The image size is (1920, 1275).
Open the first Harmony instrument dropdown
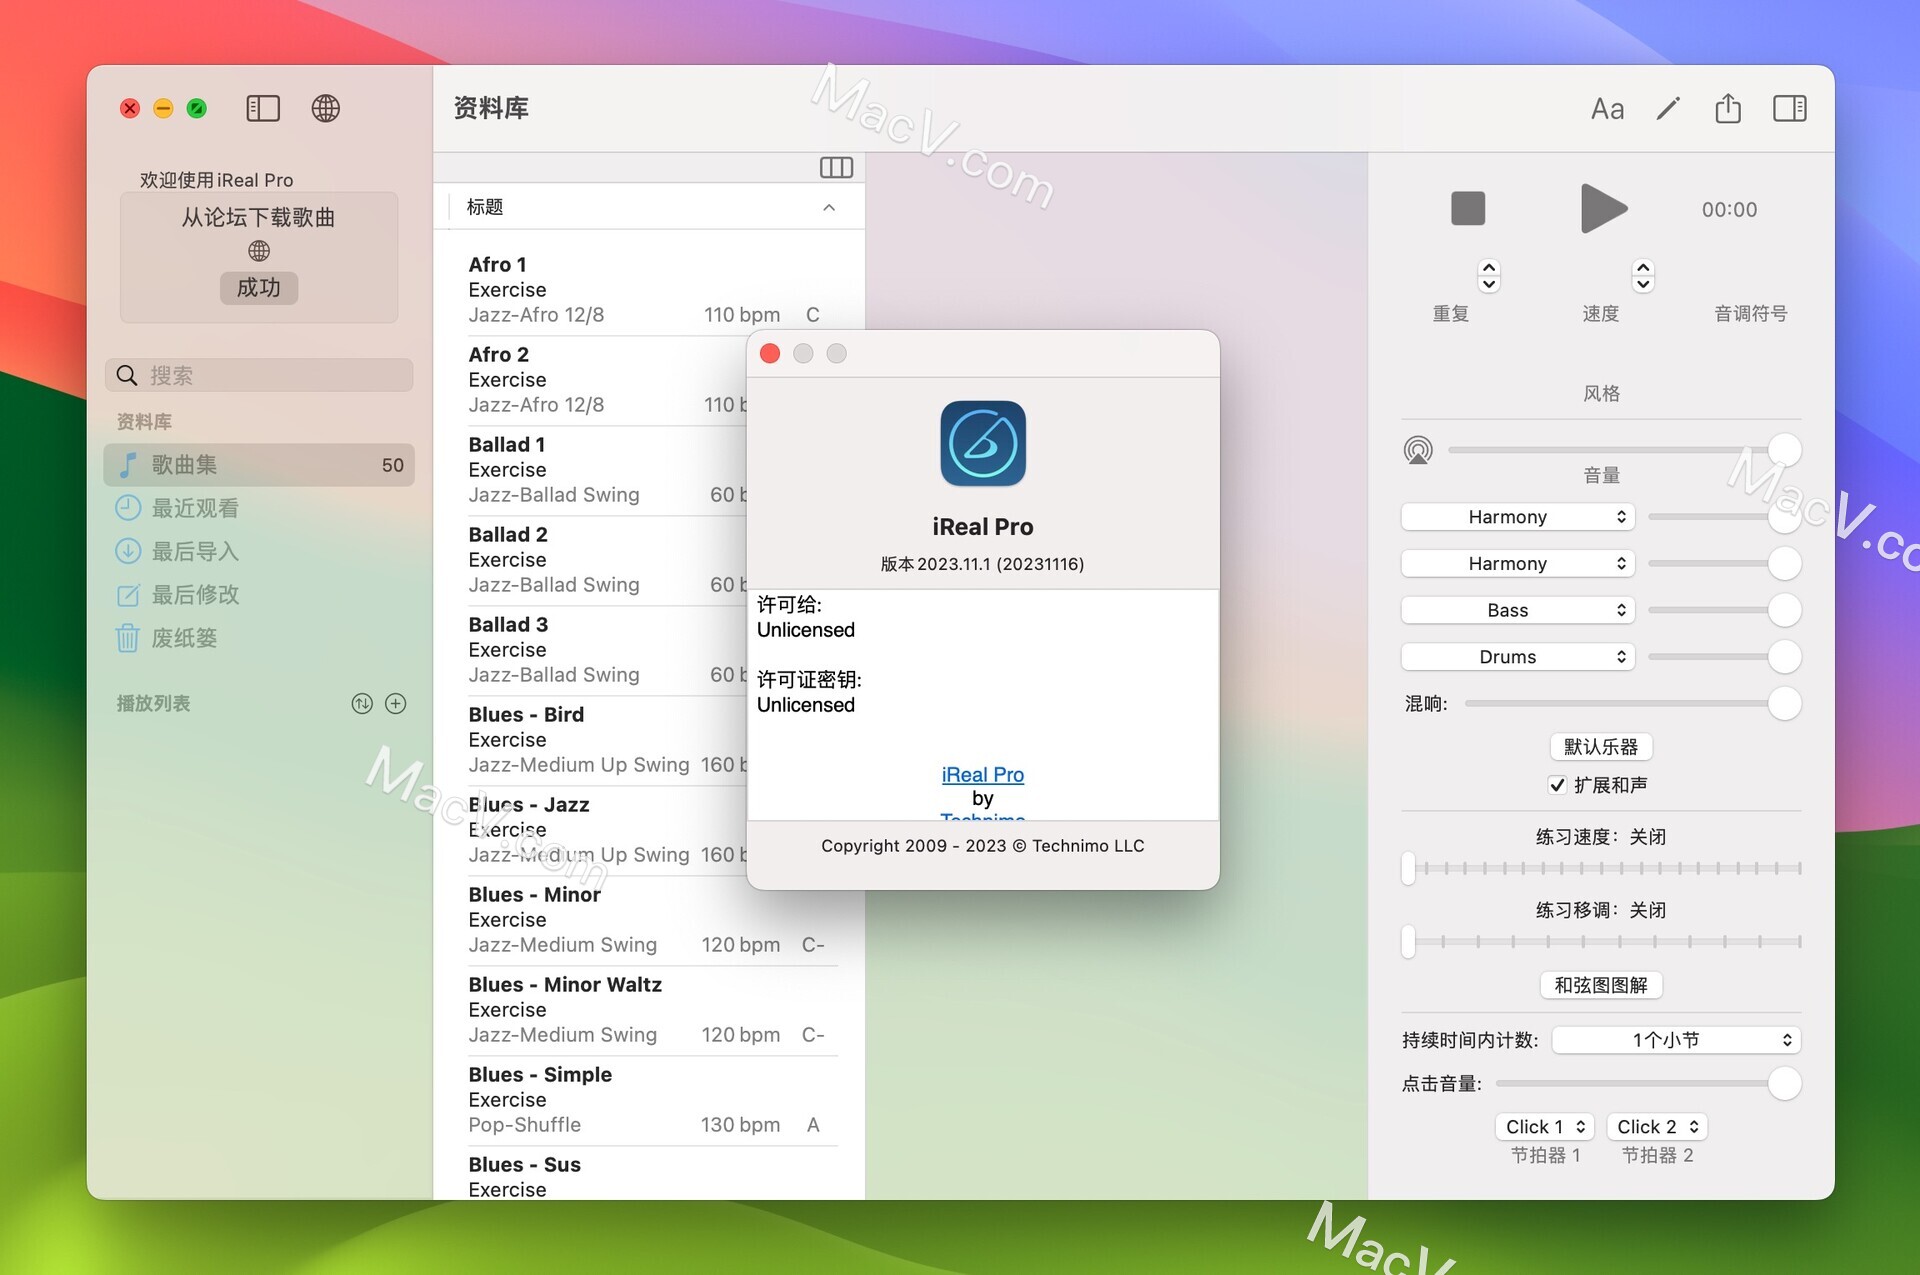(x=1518, y=517)
